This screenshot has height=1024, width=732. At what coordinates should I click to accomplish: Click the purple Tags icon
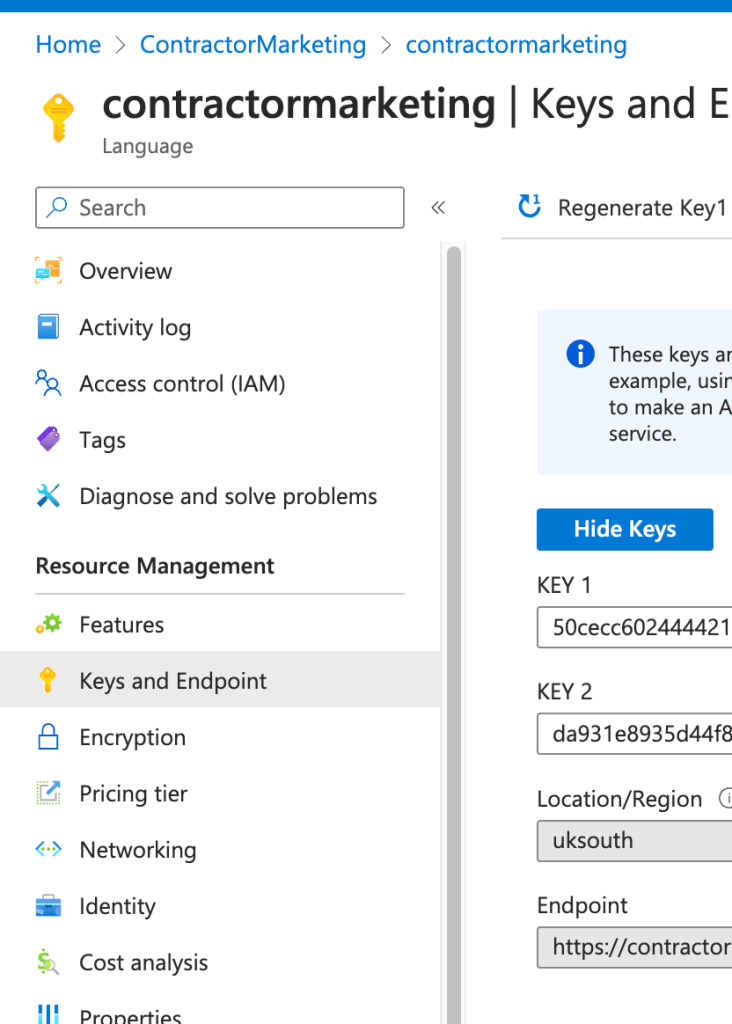pyautogui.click(x=48, y=439)
